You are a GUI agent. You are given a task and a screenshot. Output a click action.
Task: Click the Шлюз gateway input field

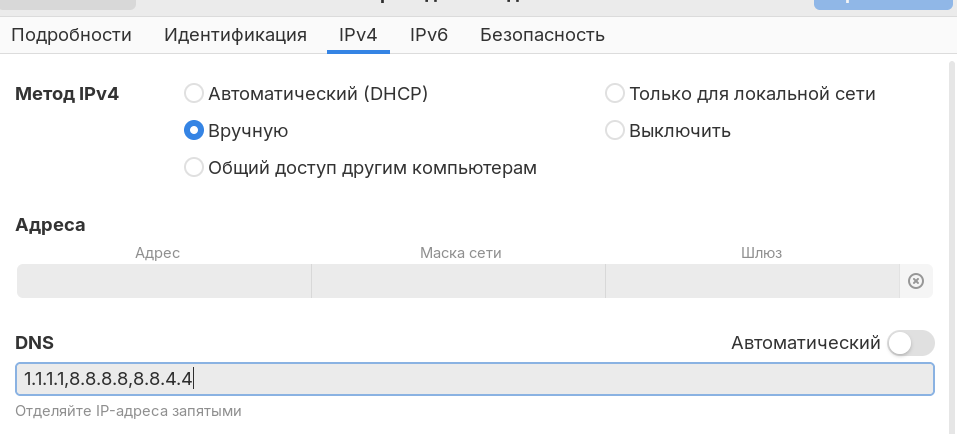click(x=752, y=281)
